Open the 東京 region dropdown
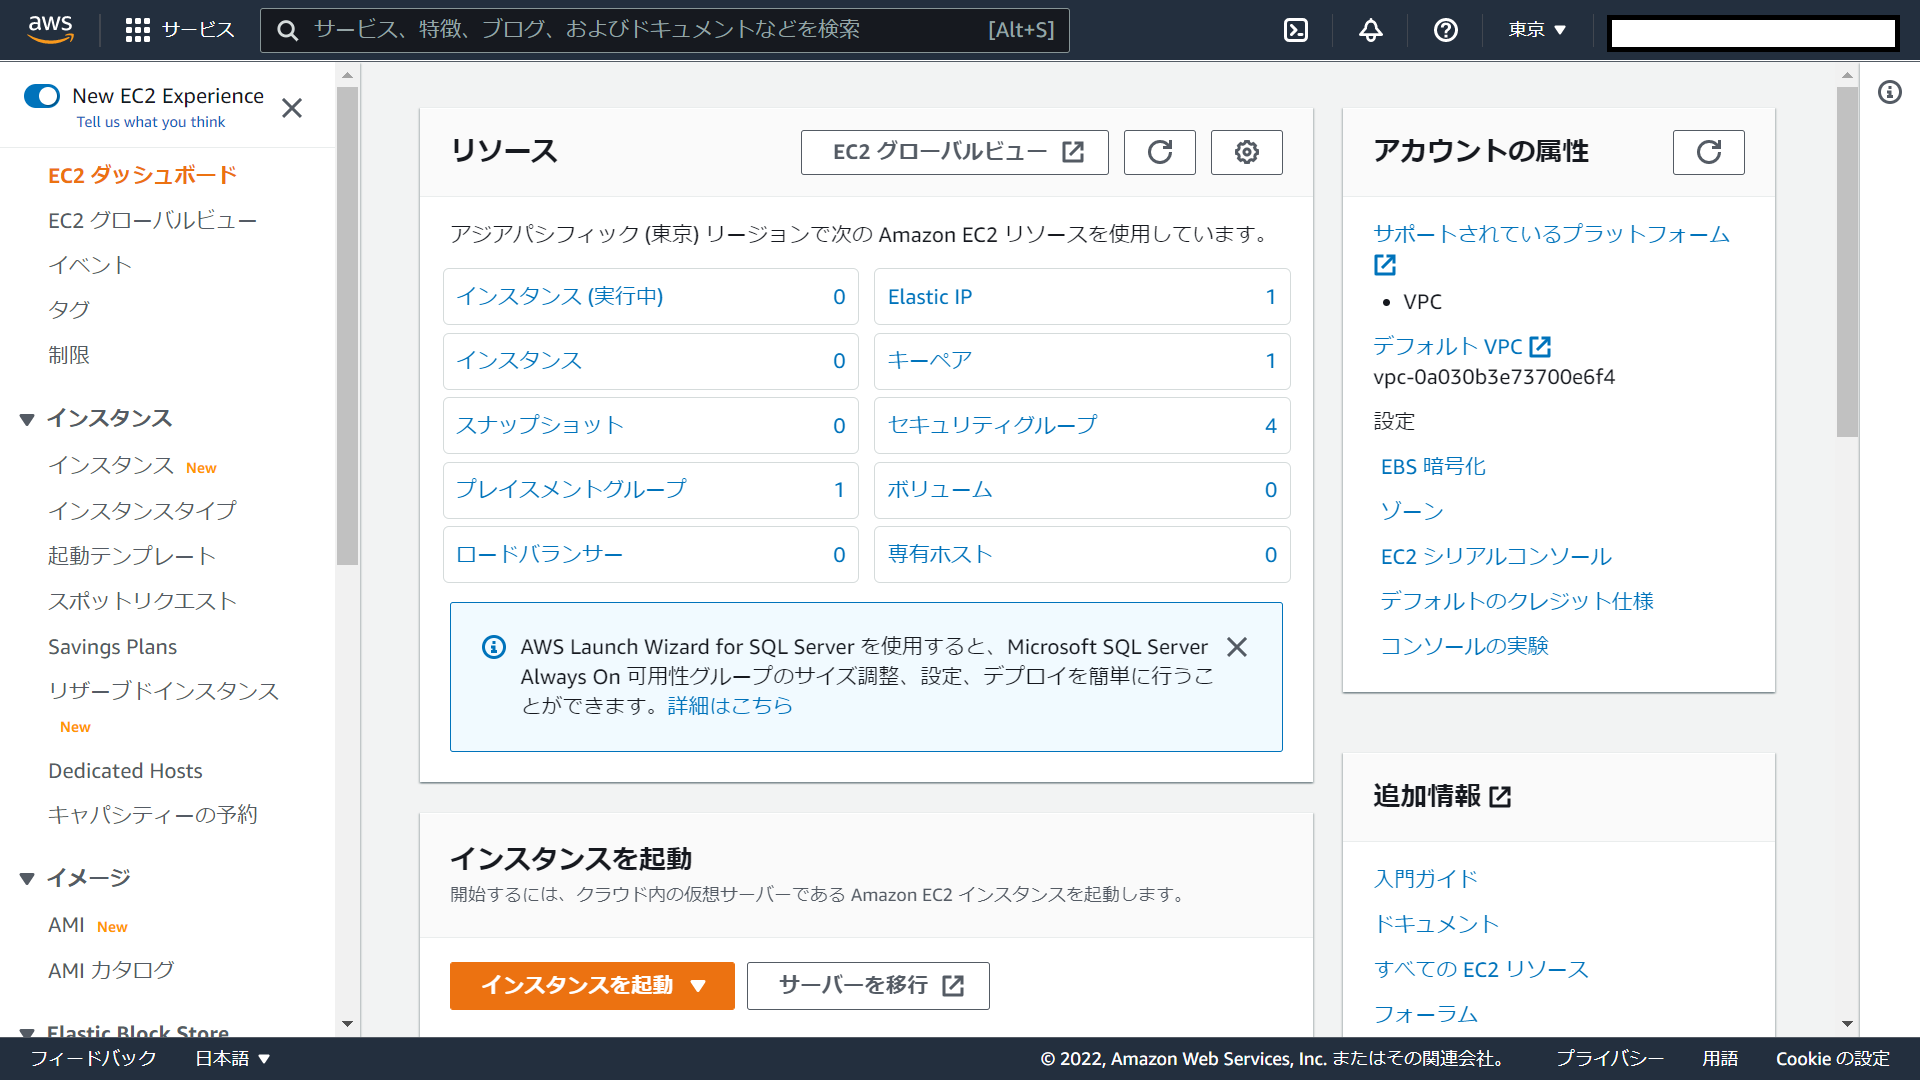 click(x=1537, y=30)
